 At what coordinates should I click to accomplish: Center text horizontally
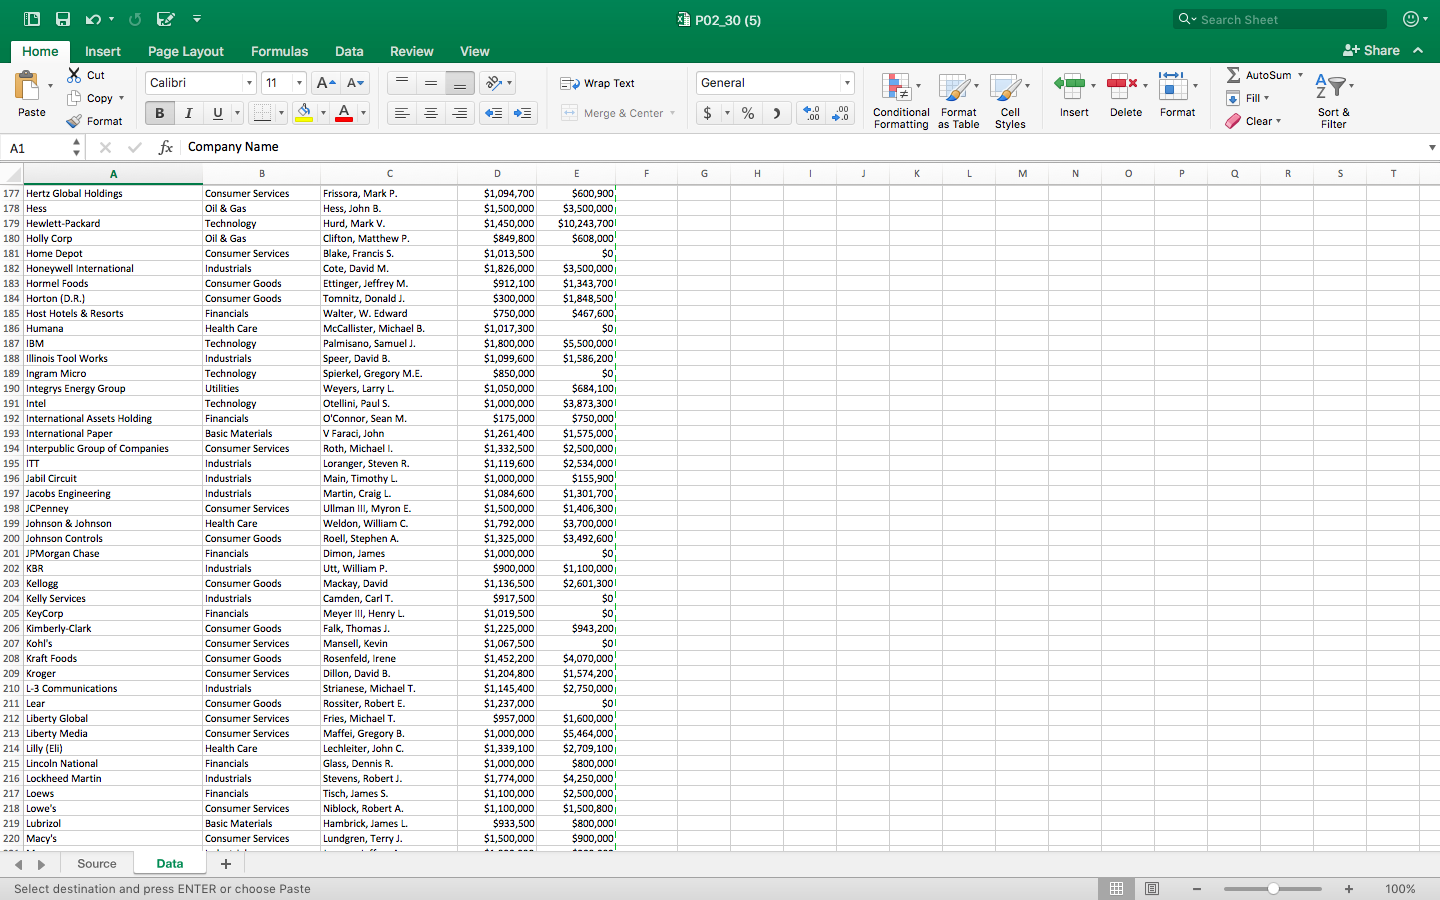(x=430, y=113)
